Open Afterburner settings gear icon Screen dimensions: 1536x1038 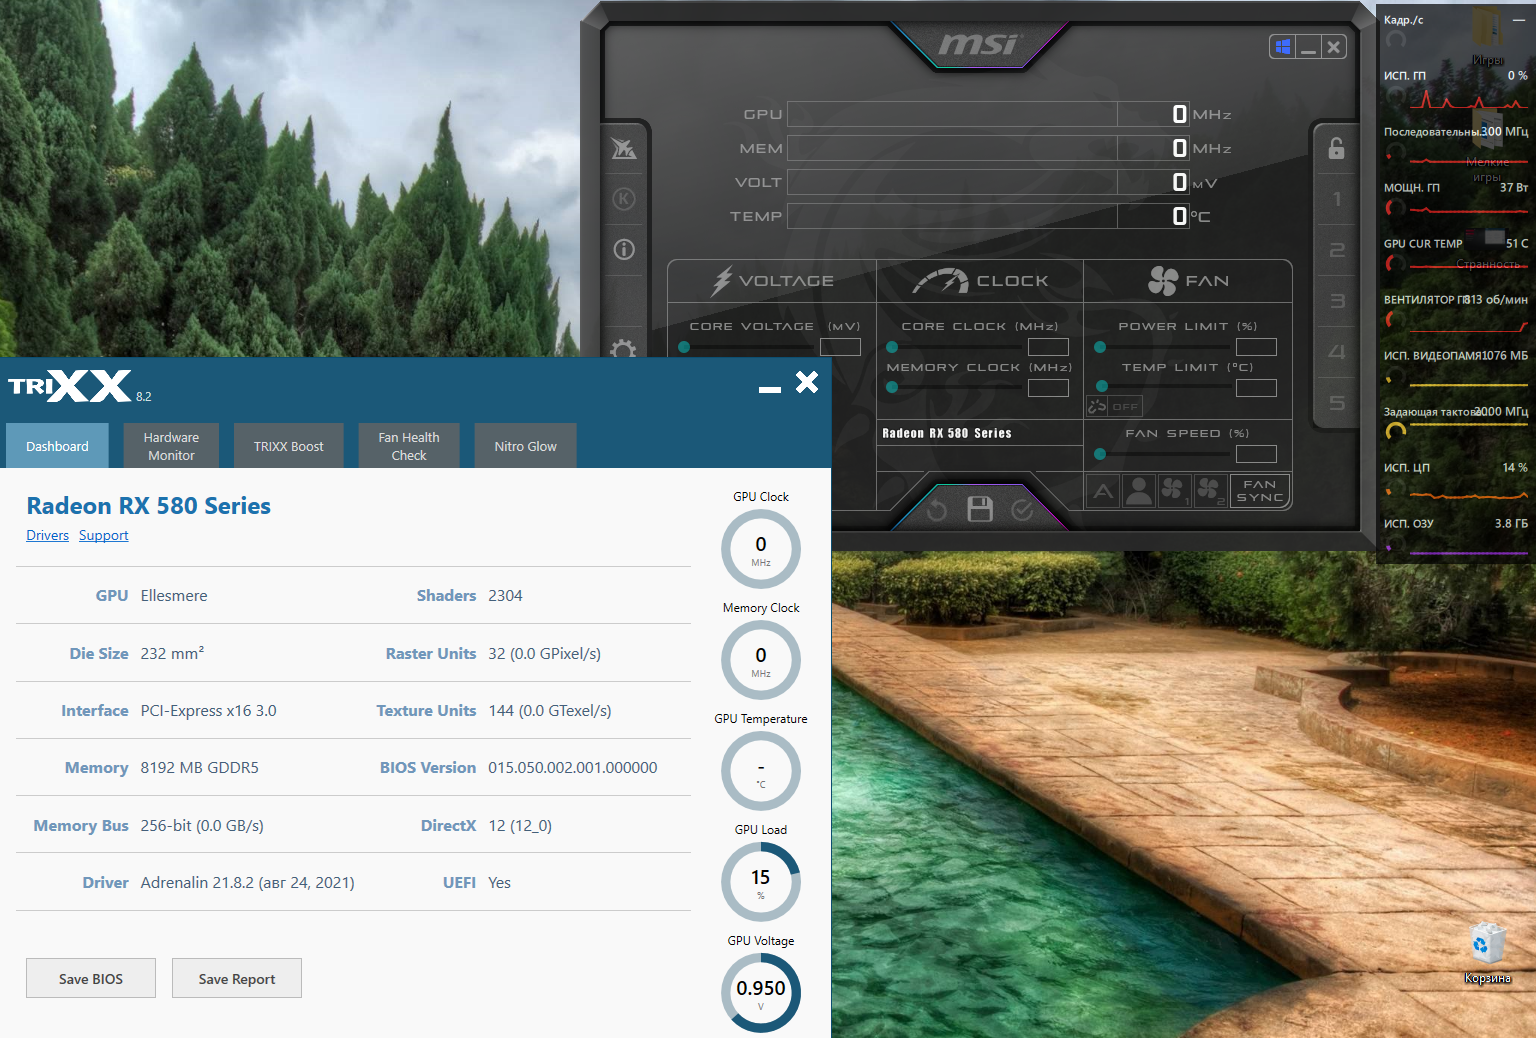pos(624,348)
